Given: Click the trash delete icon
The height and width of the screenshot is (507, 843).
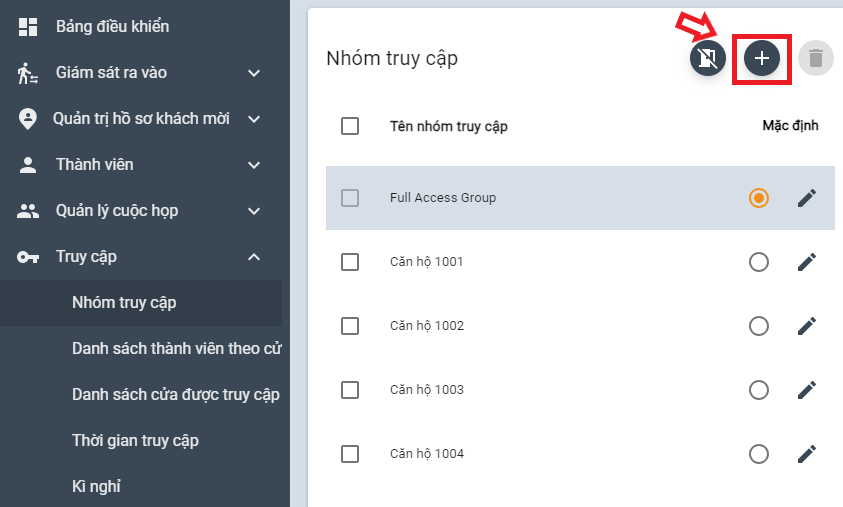Looking at the screenshot, I should coord(816,59).
